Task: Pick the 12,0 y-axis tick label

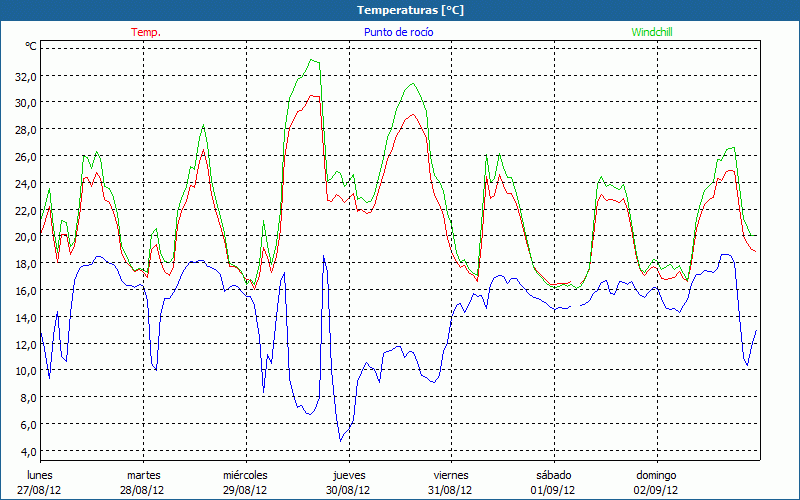Action: [25, 344]
